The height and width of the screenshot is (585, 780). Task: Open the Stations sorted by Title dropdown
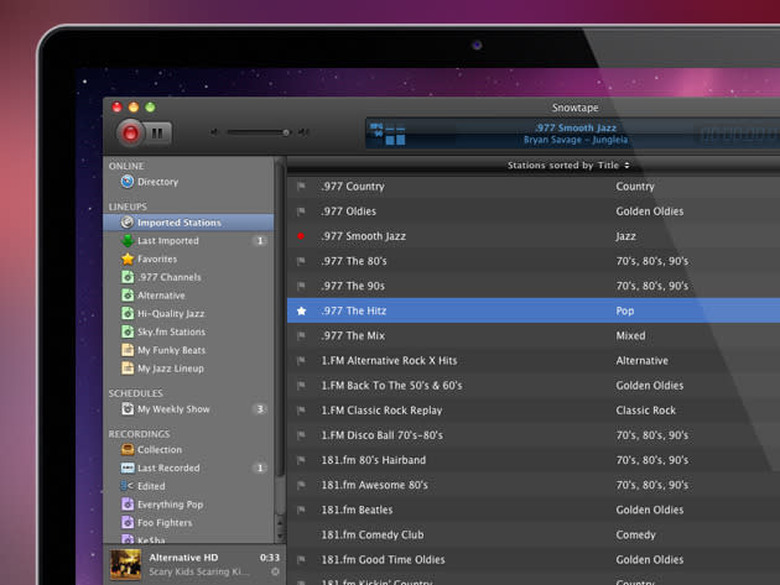(x=569, y=165)
